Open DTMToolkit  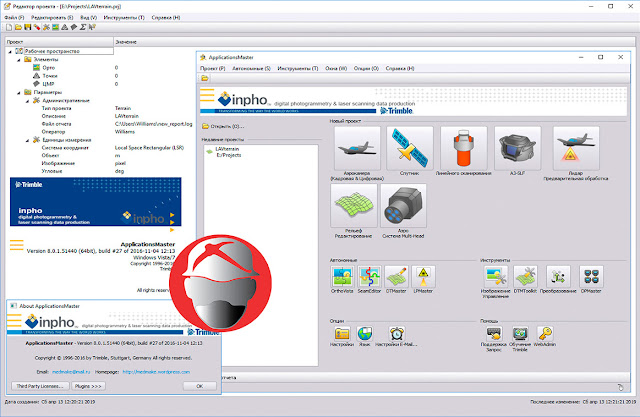click(525, 276)
